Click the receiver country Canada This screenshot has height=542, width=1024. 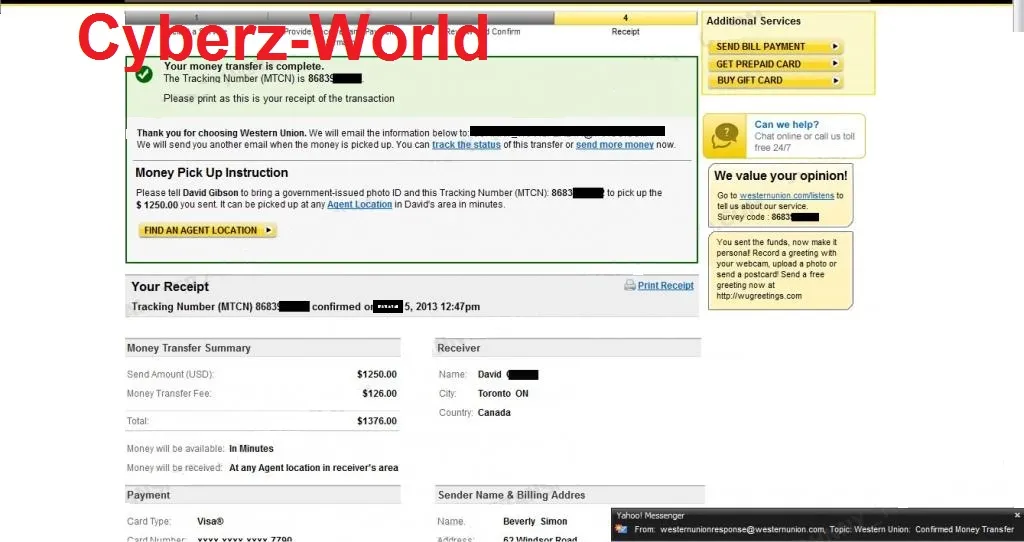pos(494,413)
